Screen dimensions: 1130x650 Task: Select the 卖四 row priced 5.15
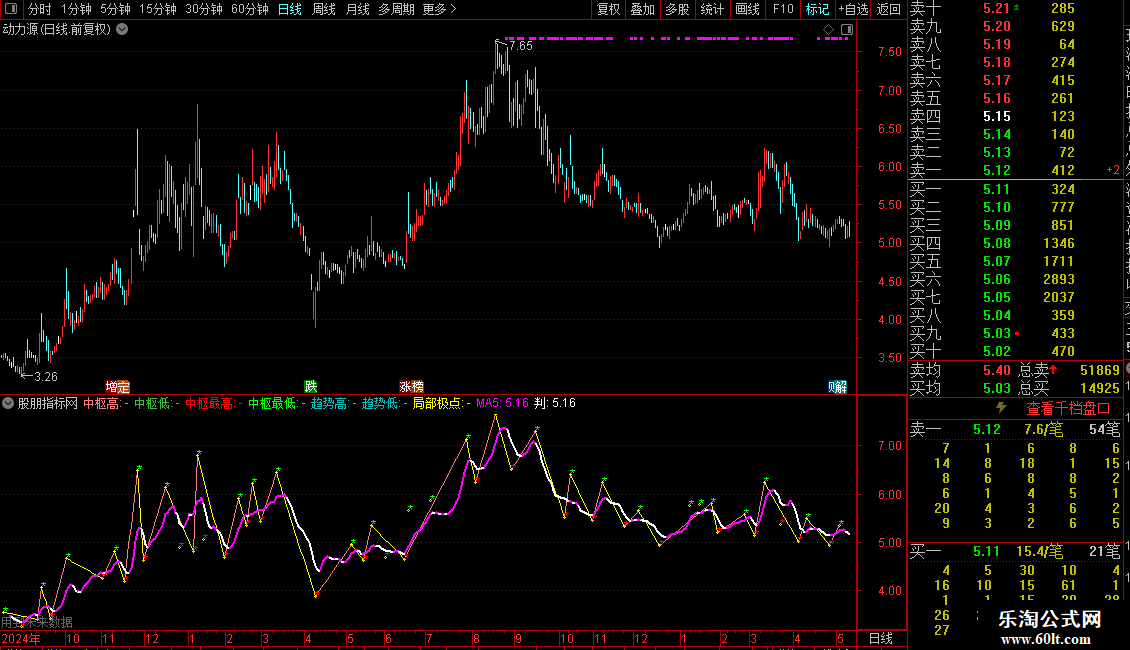(x=1015, y=117)
